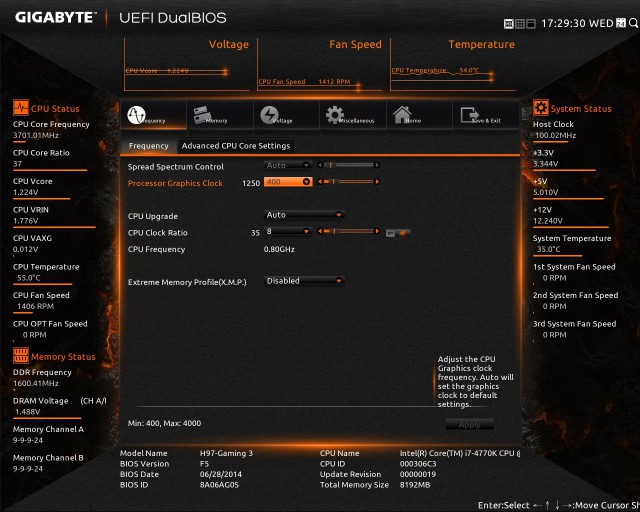Decrease Processor Graphics Clock with left arrow

pyautogui.click(x=320, y=182)
